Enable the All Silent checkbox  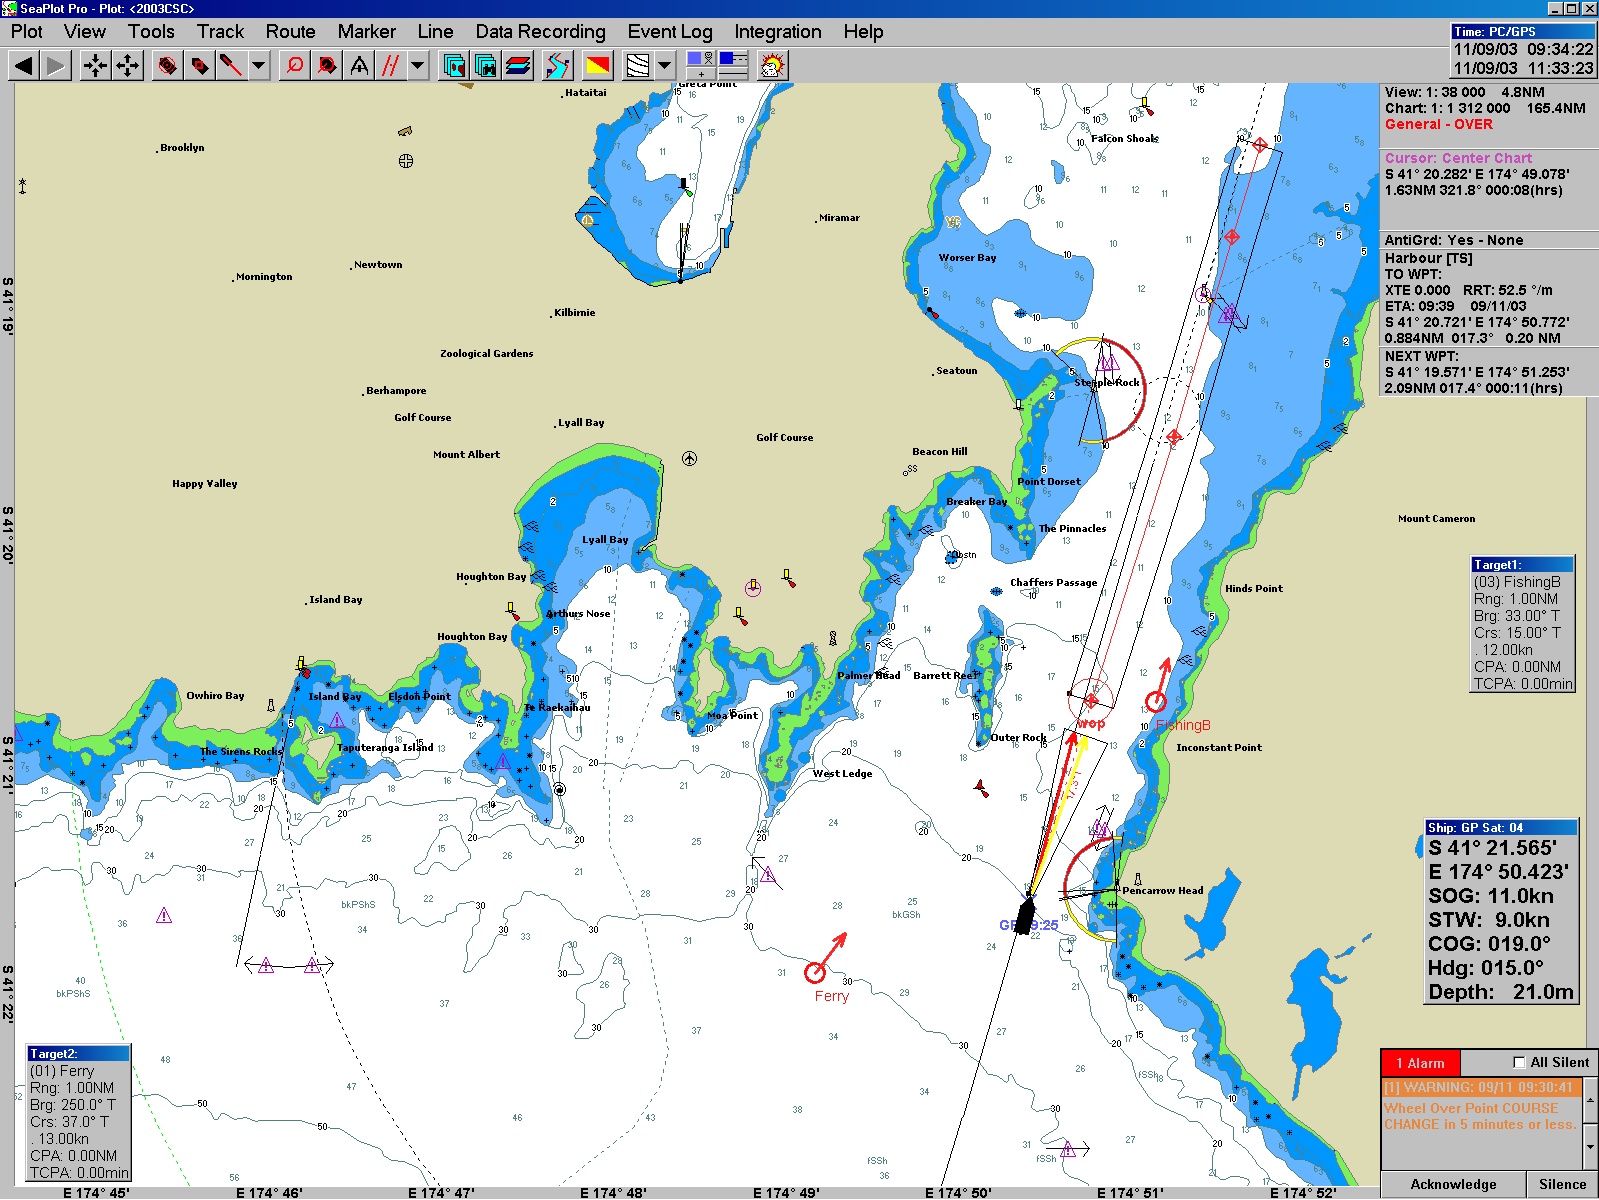click(x=1519, y=1063)
